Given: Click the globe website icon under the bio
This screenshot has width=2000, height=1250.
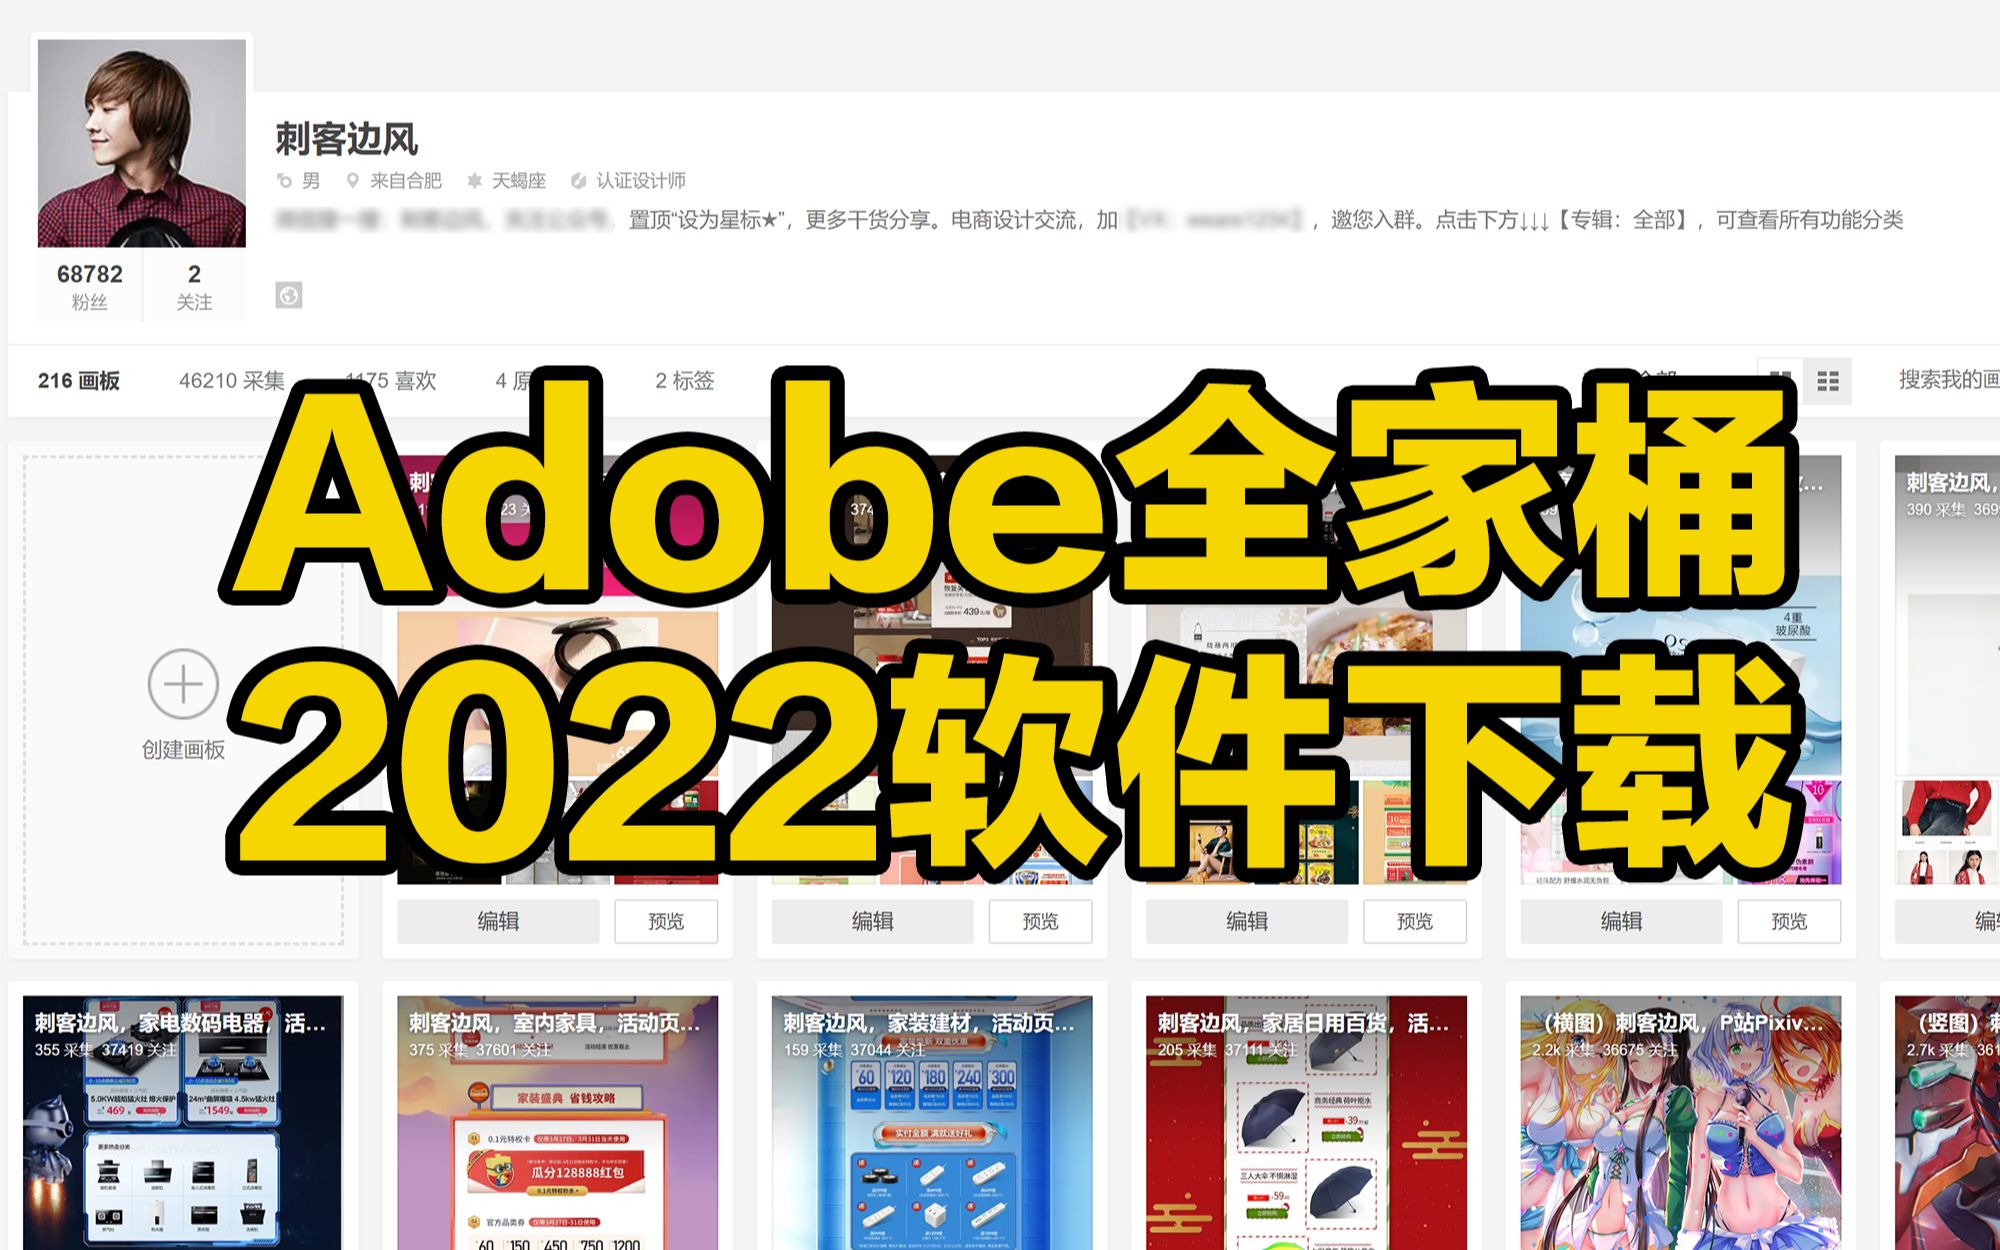Looking at the screenshot, I should (x=289, y=295).
